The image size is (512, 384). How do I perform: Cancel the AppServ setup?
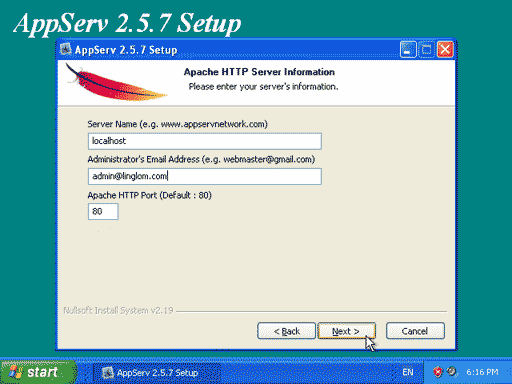(x=415, y=331)
